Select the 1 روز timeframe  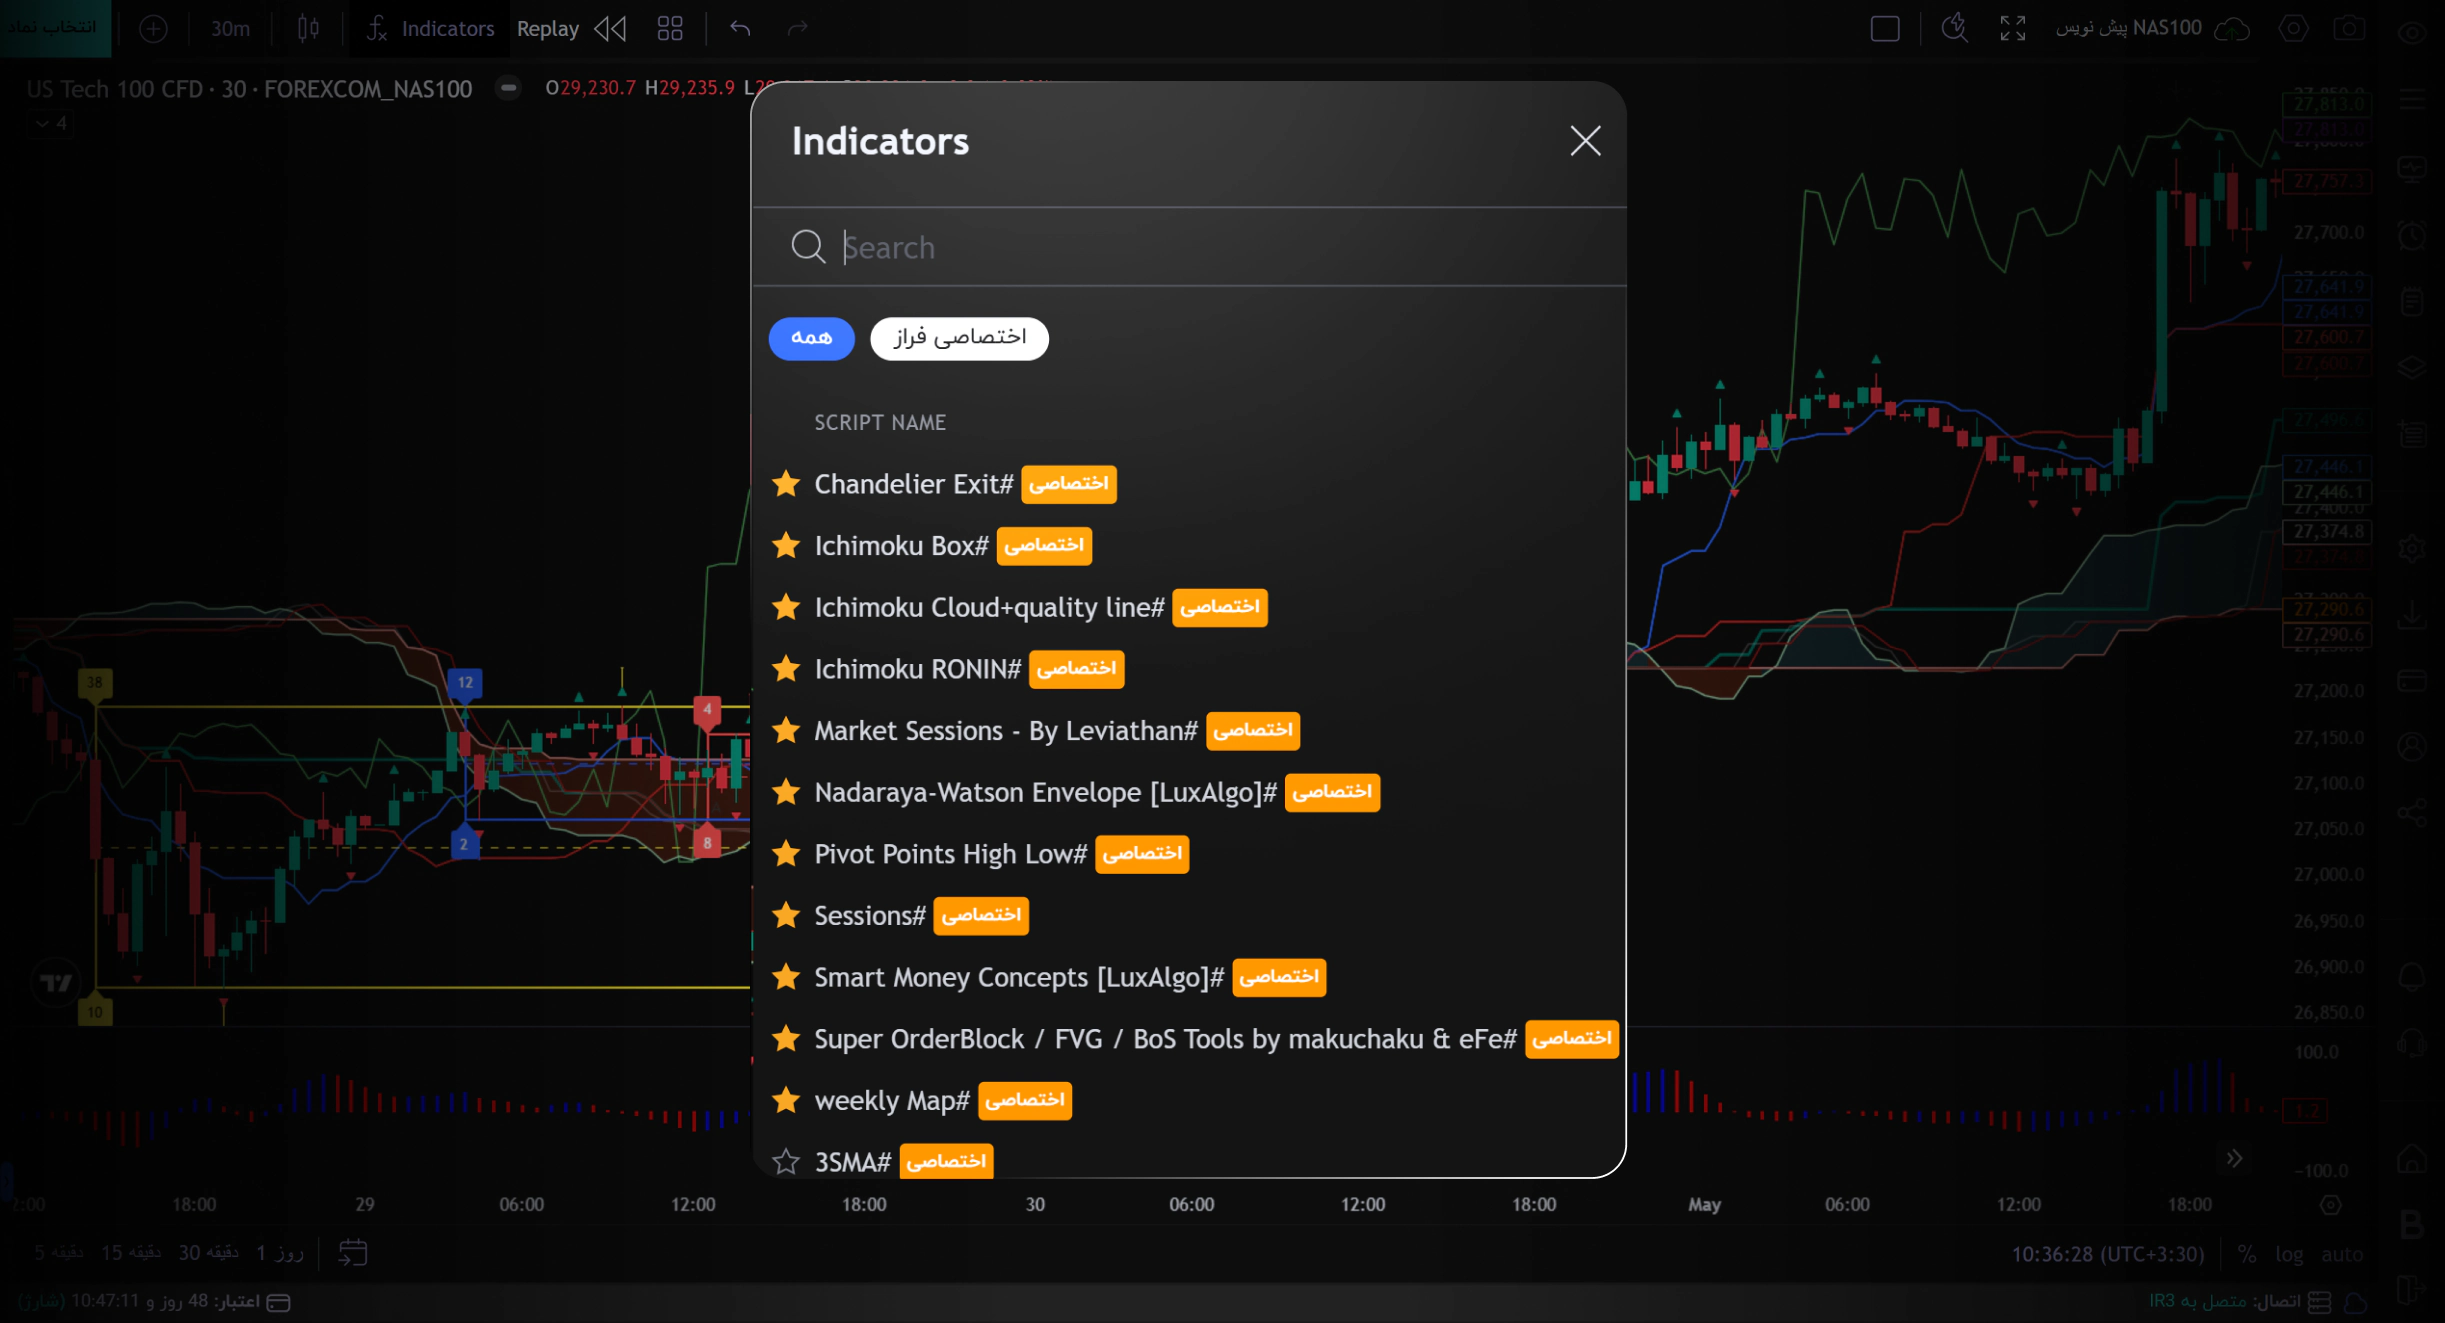(x=280, y=1253)
